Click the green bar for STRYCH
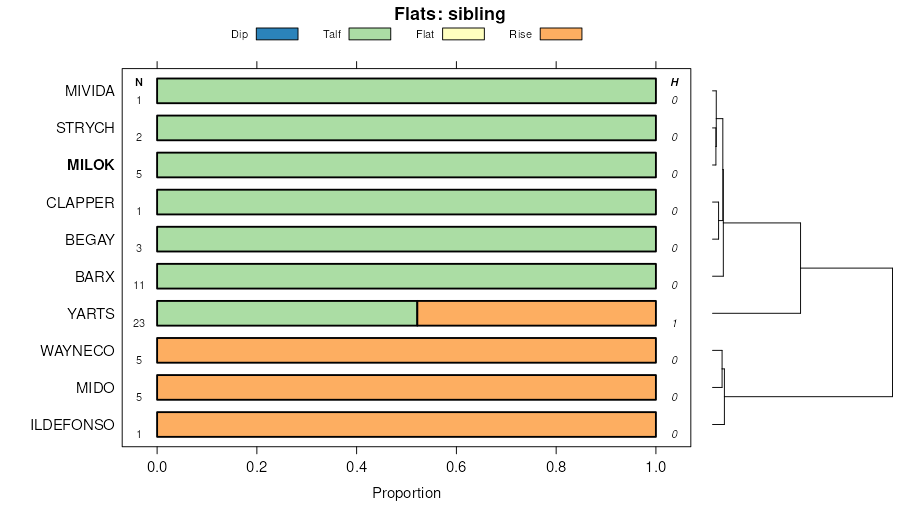 click(406, 128)
